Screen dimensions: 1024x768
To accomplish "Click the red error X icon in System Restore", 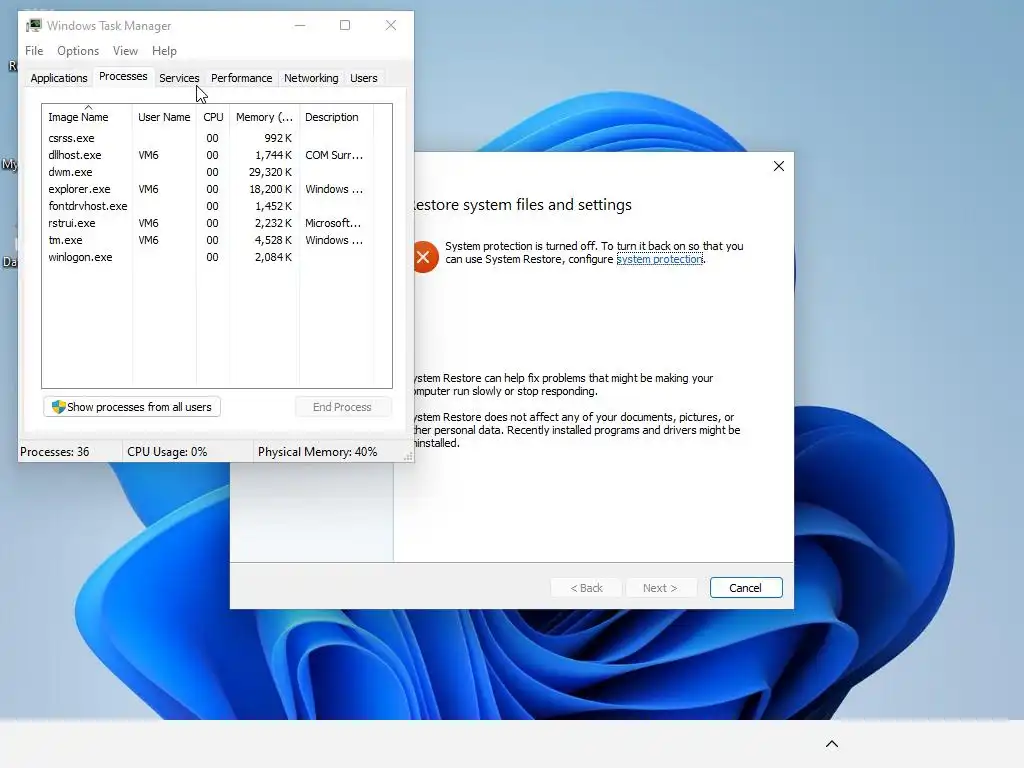I will pos(424,257).
